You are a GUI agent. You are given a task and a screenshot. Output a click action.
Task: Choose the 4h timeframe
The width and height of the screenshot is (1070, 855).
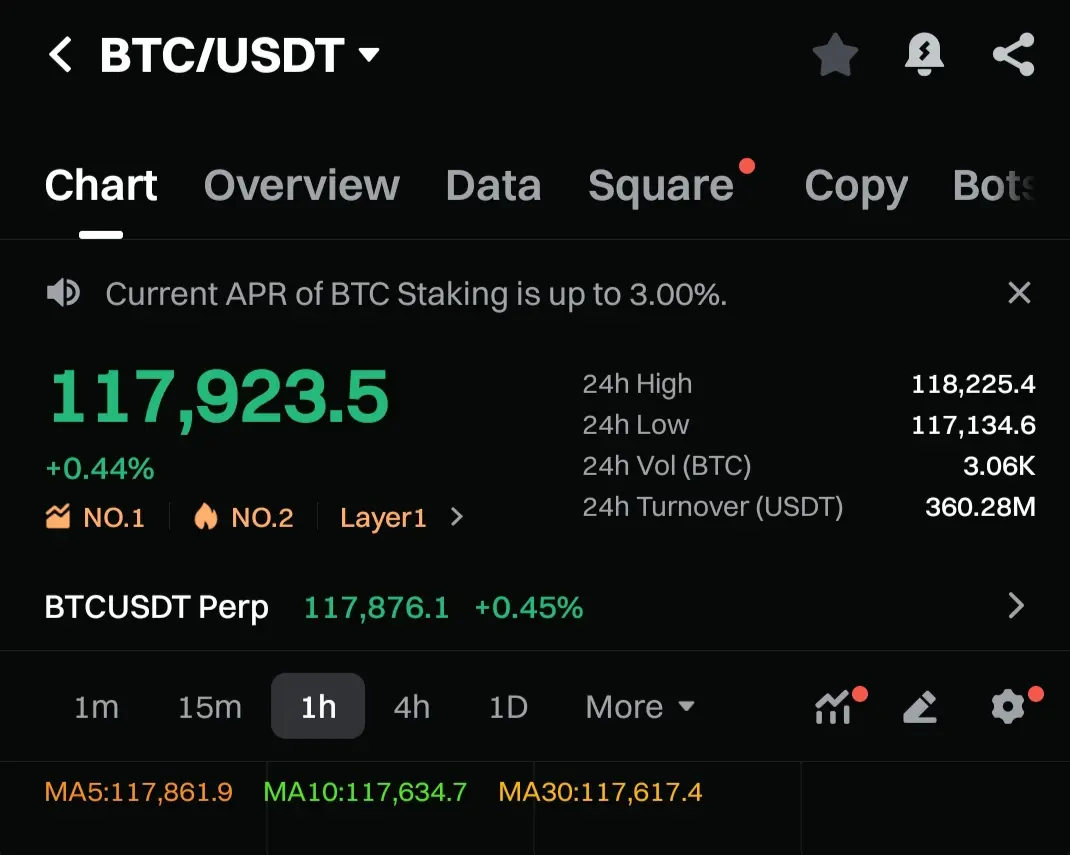[411, 707]
